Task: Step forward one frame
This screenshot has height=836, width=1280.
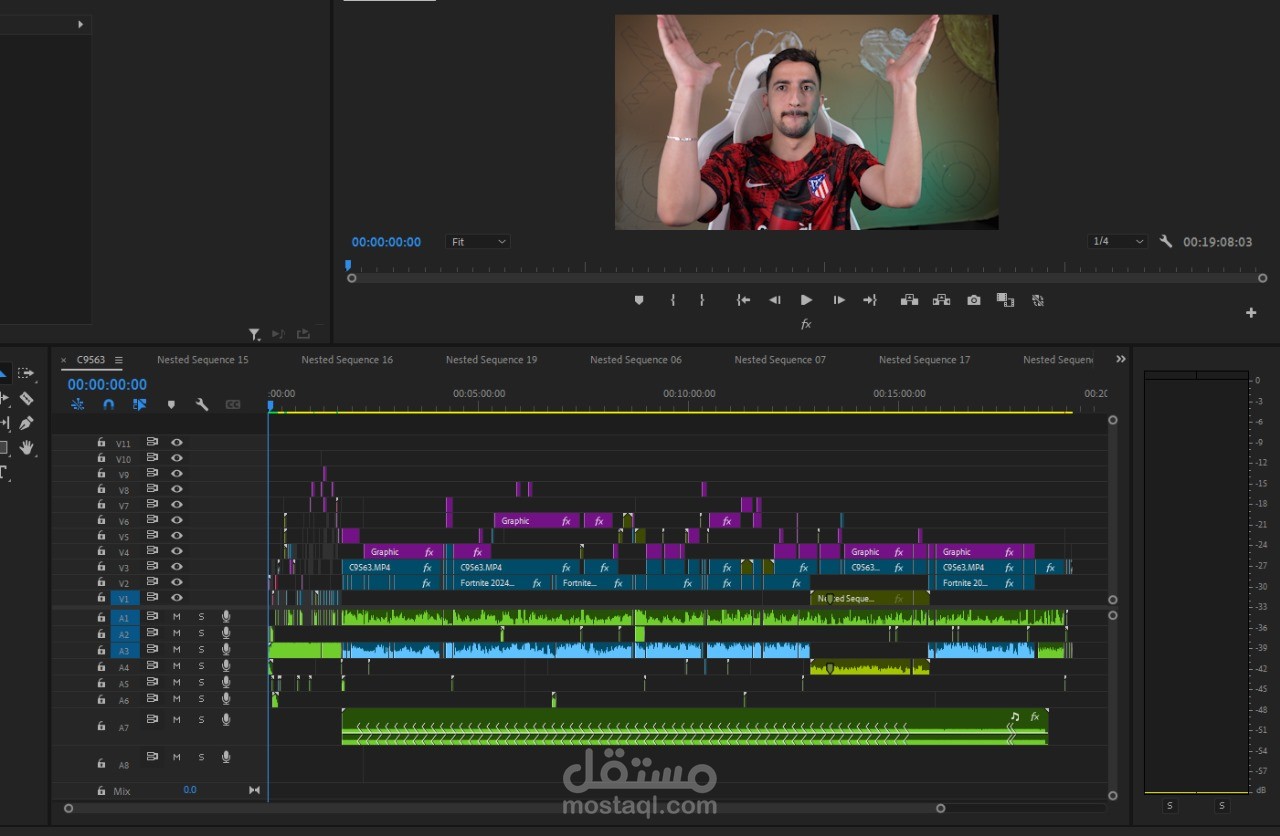Action: pos(839,300)
